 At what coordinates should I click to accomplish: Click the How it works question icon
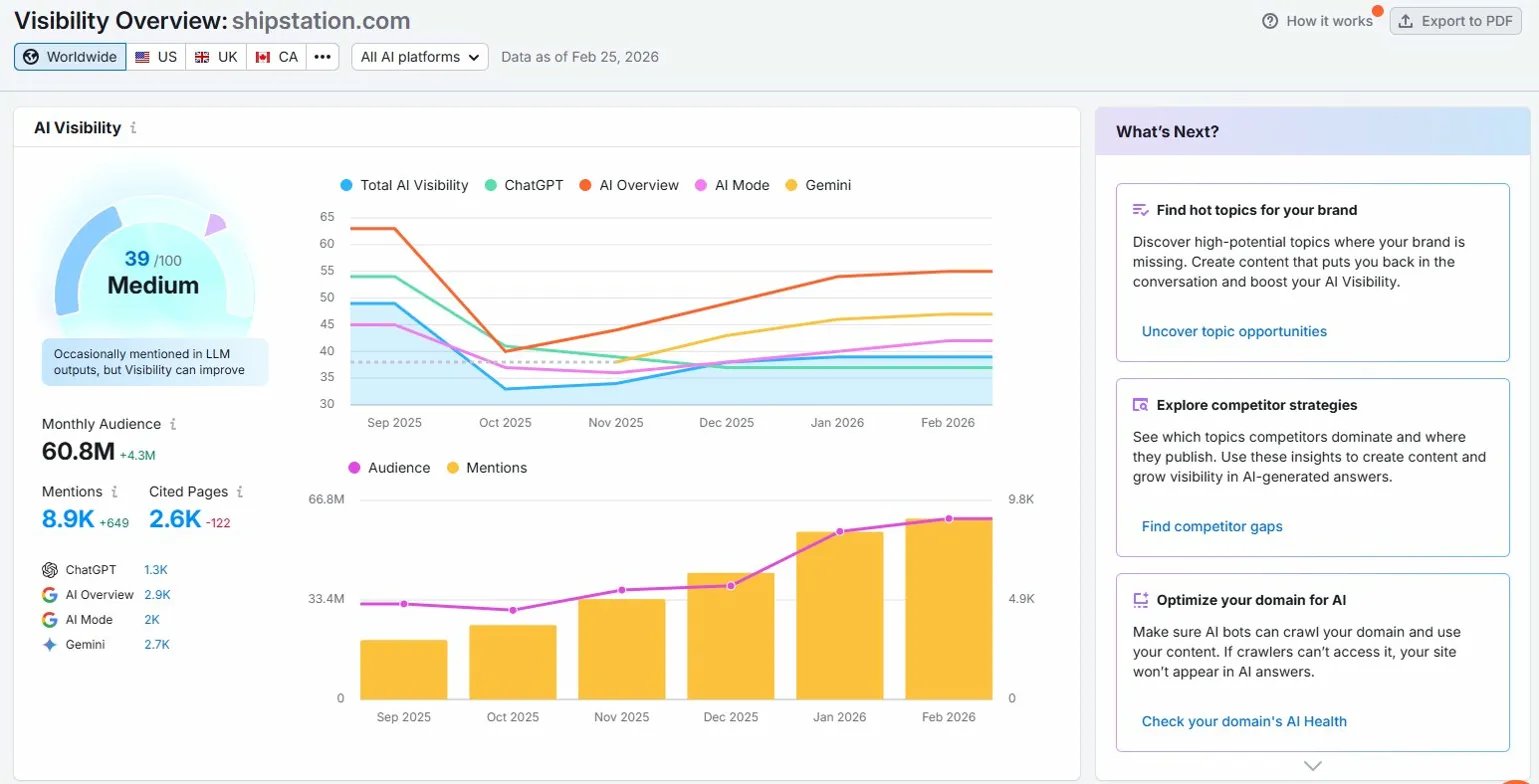pyautogui.click(x=1270, y=21)
